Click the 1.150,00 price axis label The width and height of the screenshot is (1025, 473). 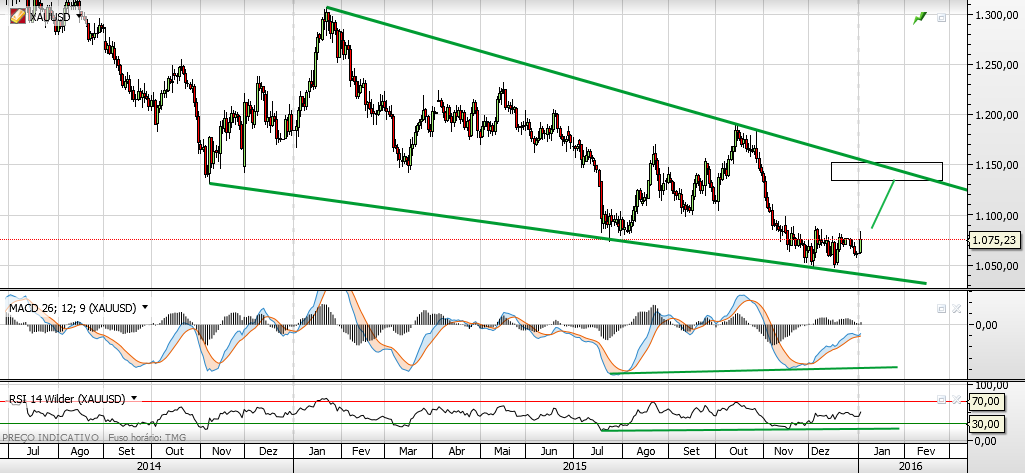(996, 165)
